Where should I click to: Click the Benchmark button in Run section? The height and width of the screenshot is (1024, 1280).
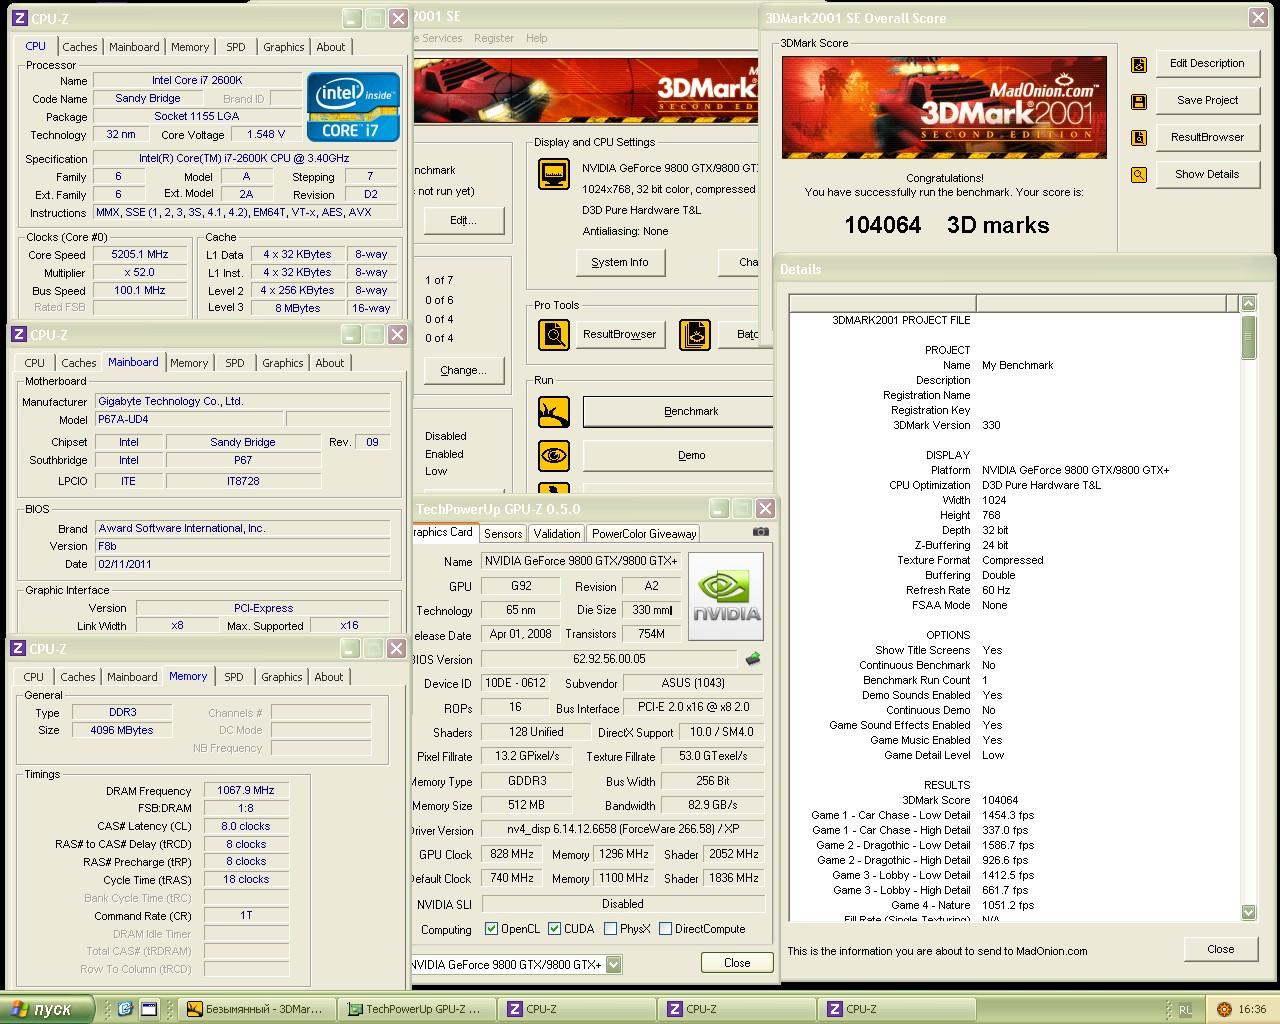[x=678, y=411]
